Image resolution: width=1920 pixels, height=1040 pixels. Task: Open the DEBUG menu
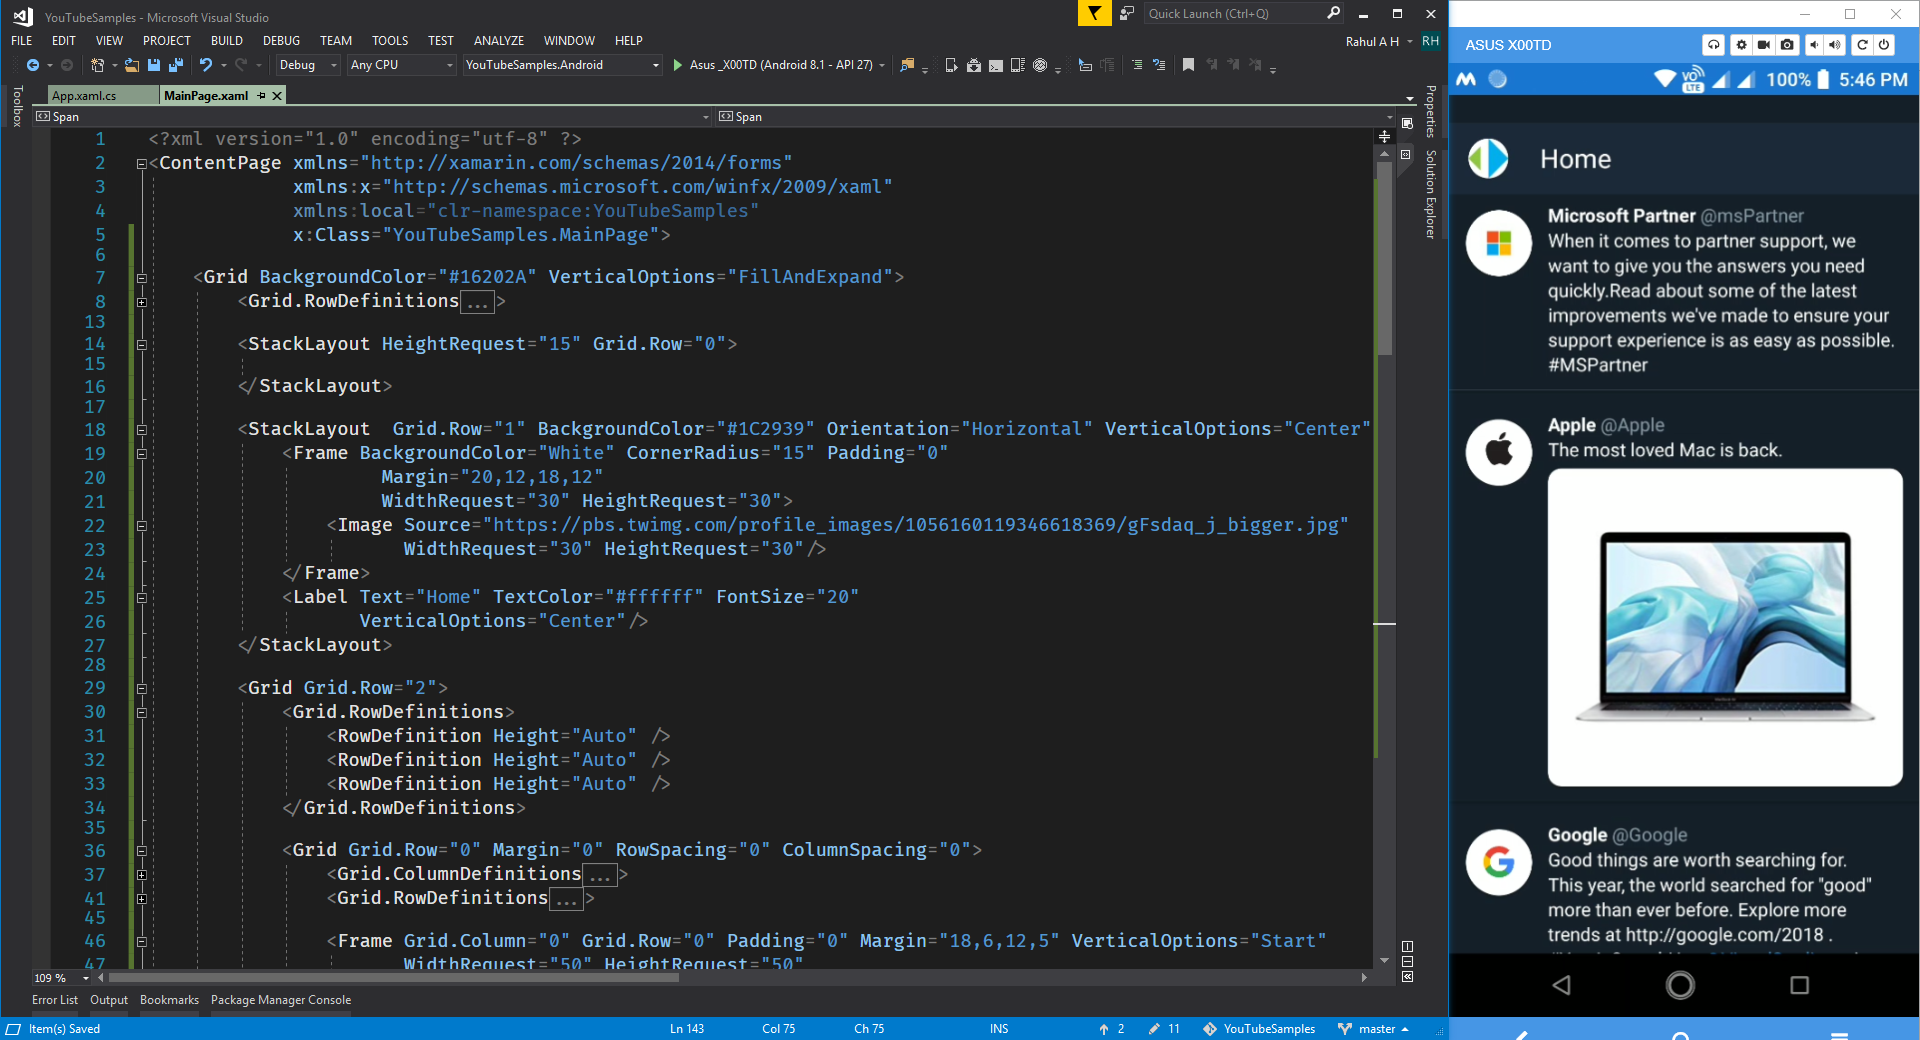point(281,41)
